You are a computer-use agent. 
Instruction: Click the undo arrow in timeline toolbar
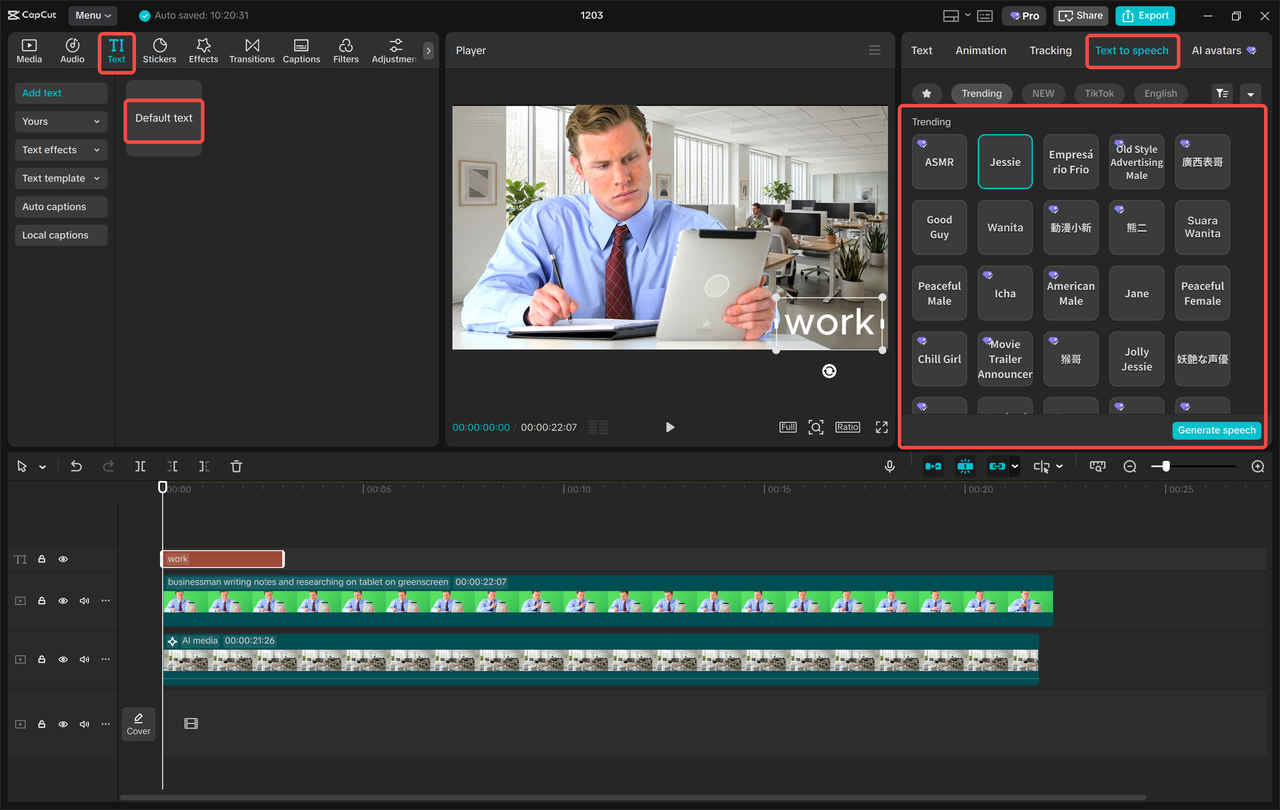76,466
